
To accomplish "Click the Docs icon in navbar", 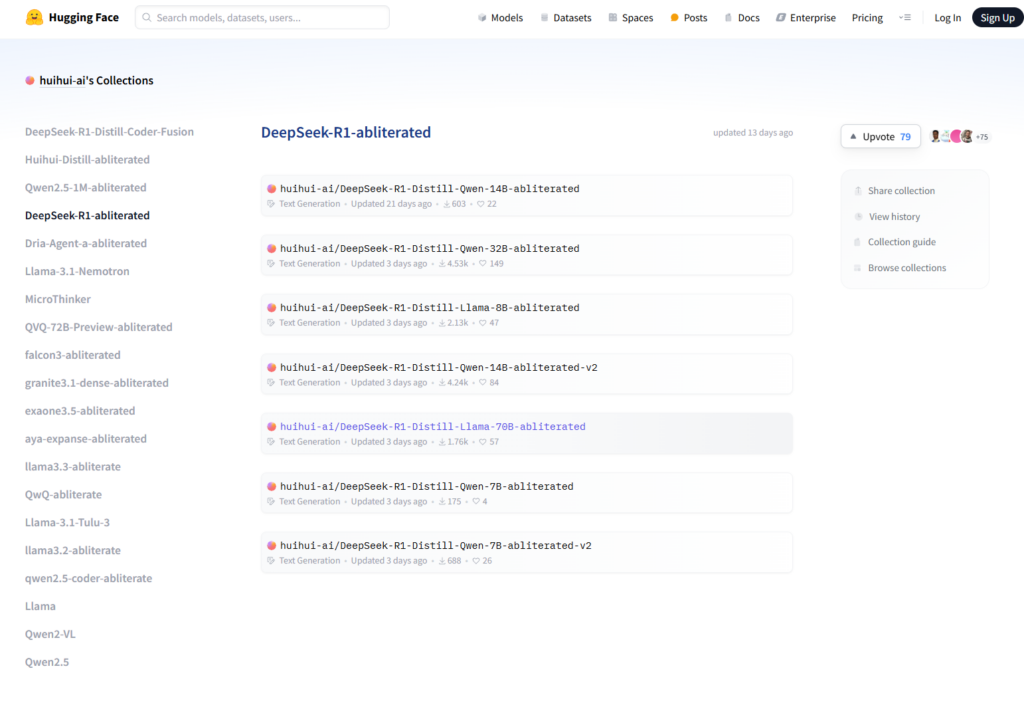I will click(x=728, y=18).
